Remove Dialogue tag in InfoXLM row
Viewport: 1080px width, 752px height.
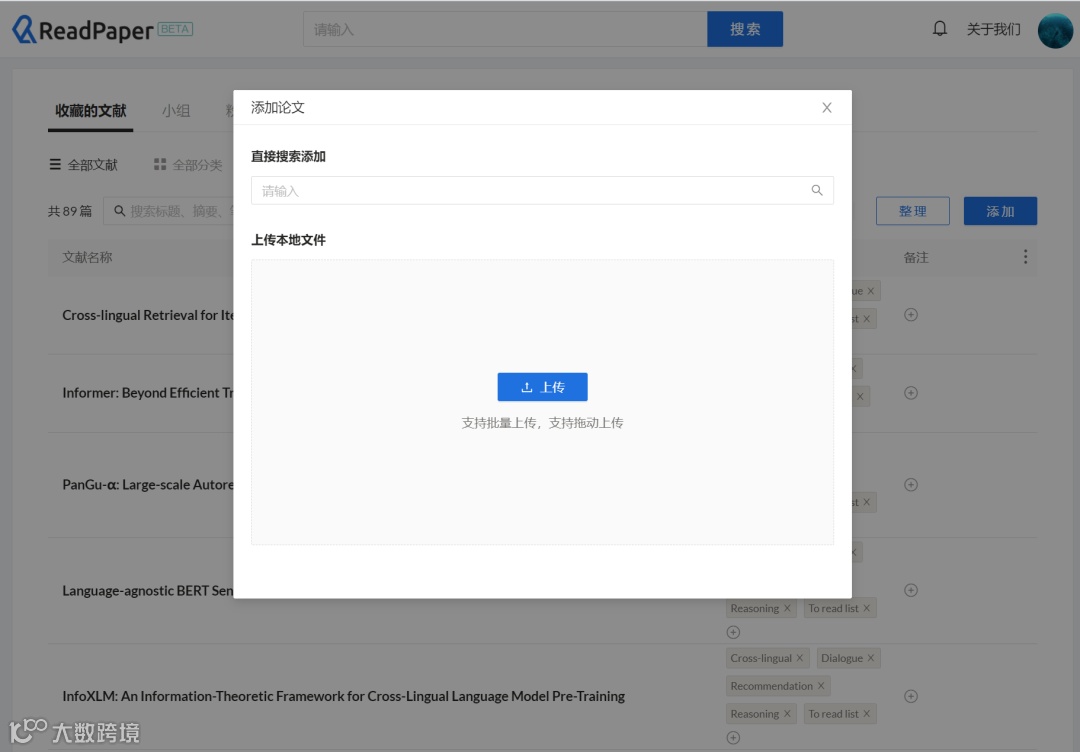tap(871, 658)
